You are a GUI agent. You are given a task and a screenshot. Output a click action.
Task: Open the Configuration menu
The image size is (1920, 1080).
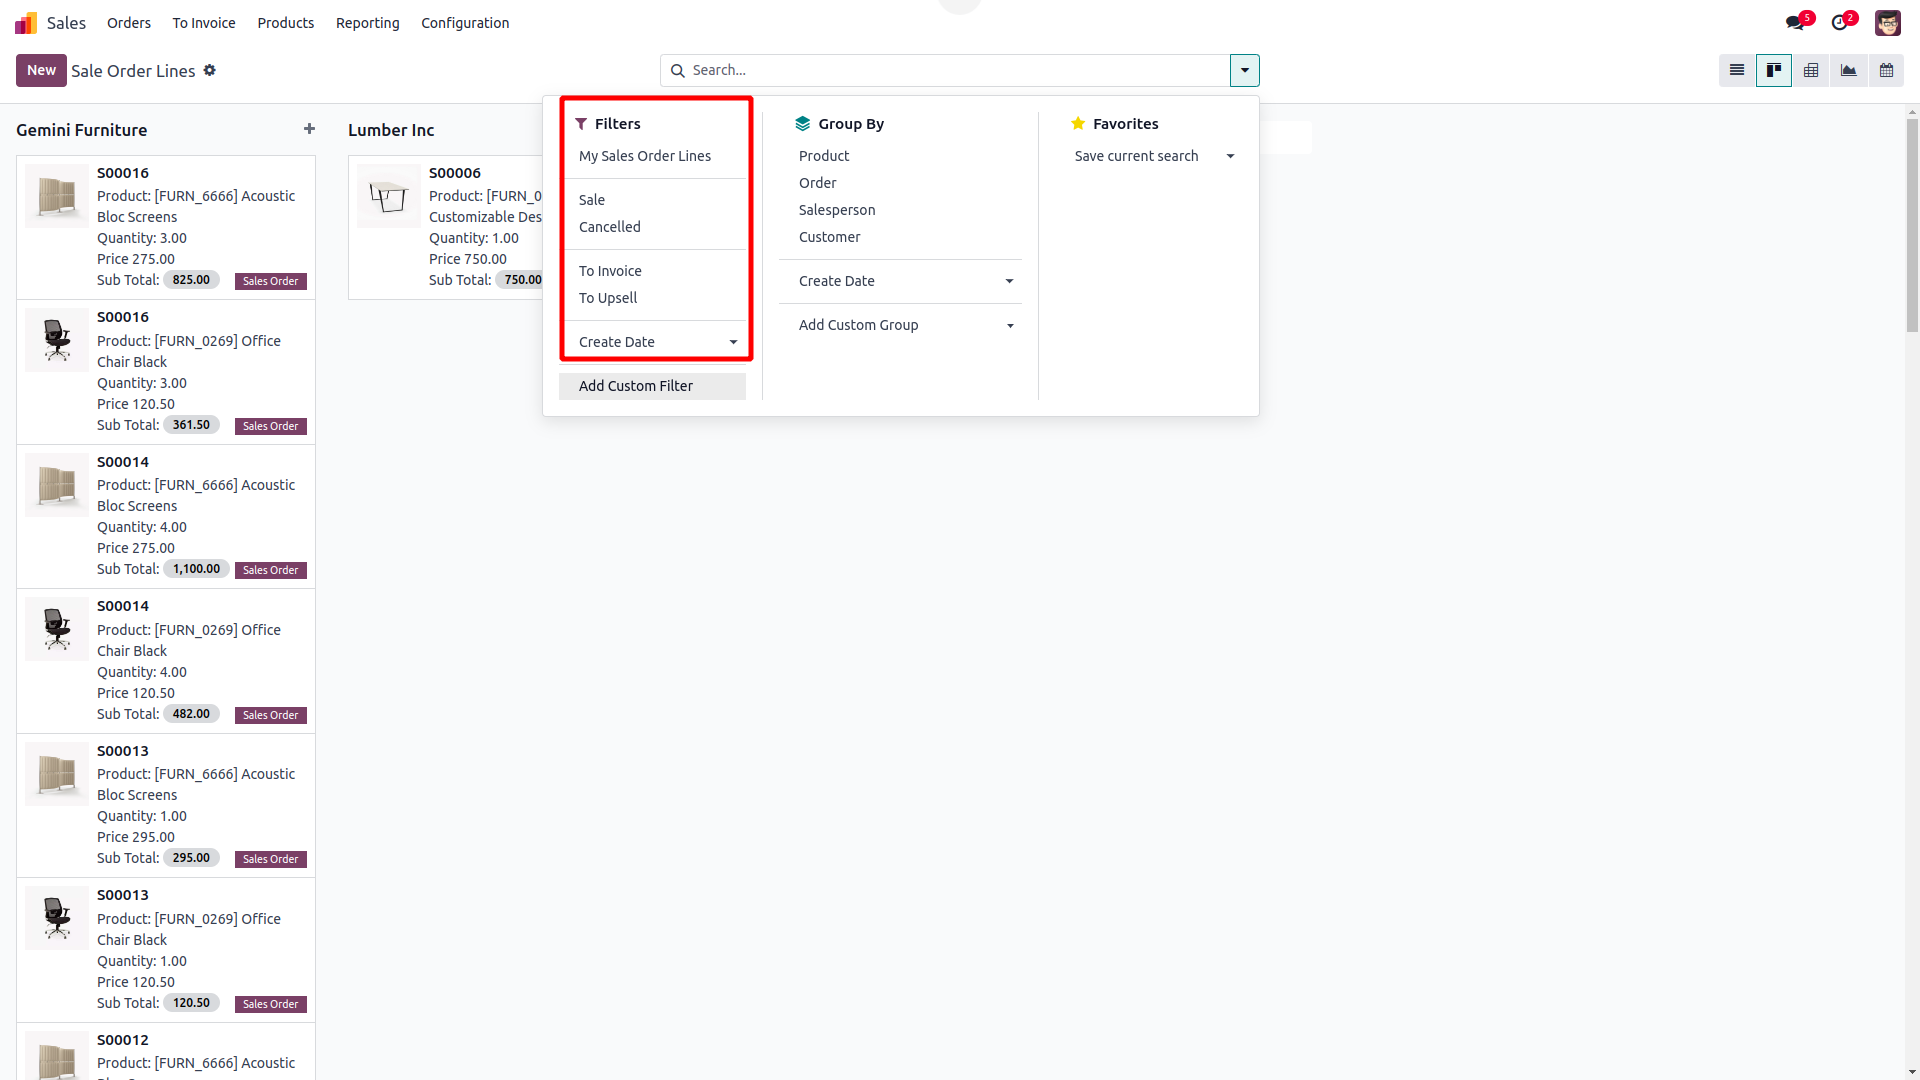point(465,23)
